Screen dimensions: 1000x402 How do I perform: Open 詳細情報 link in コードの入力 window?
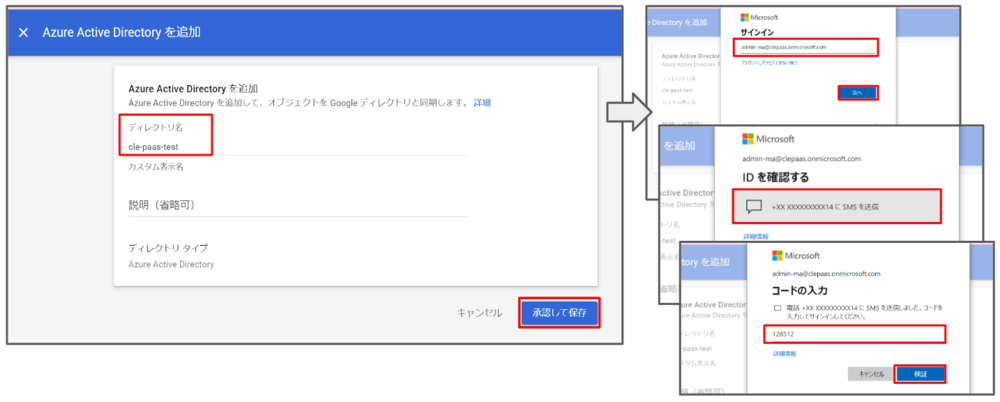[784, 353]
